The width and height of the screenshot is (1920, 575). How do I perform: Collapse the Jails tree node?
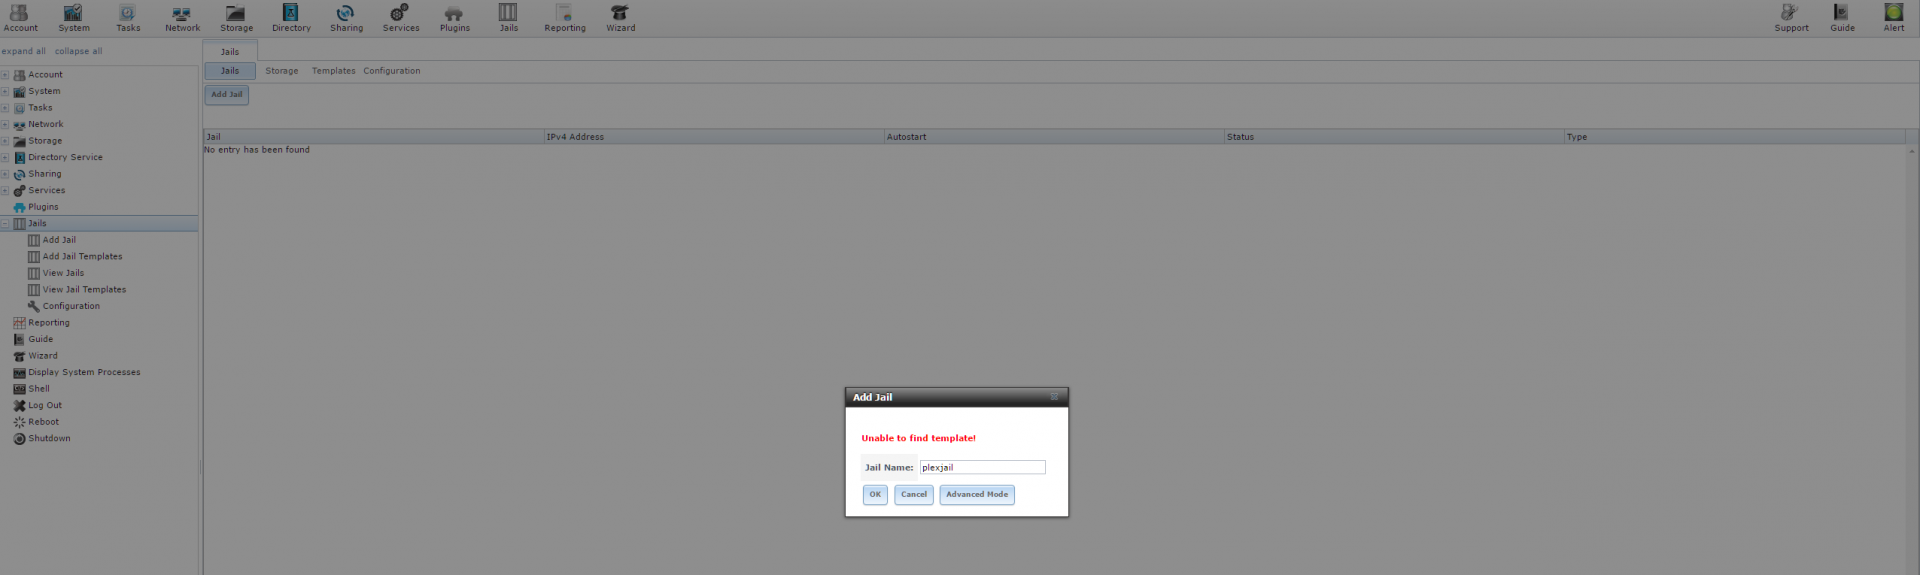[x=5, y=224]
